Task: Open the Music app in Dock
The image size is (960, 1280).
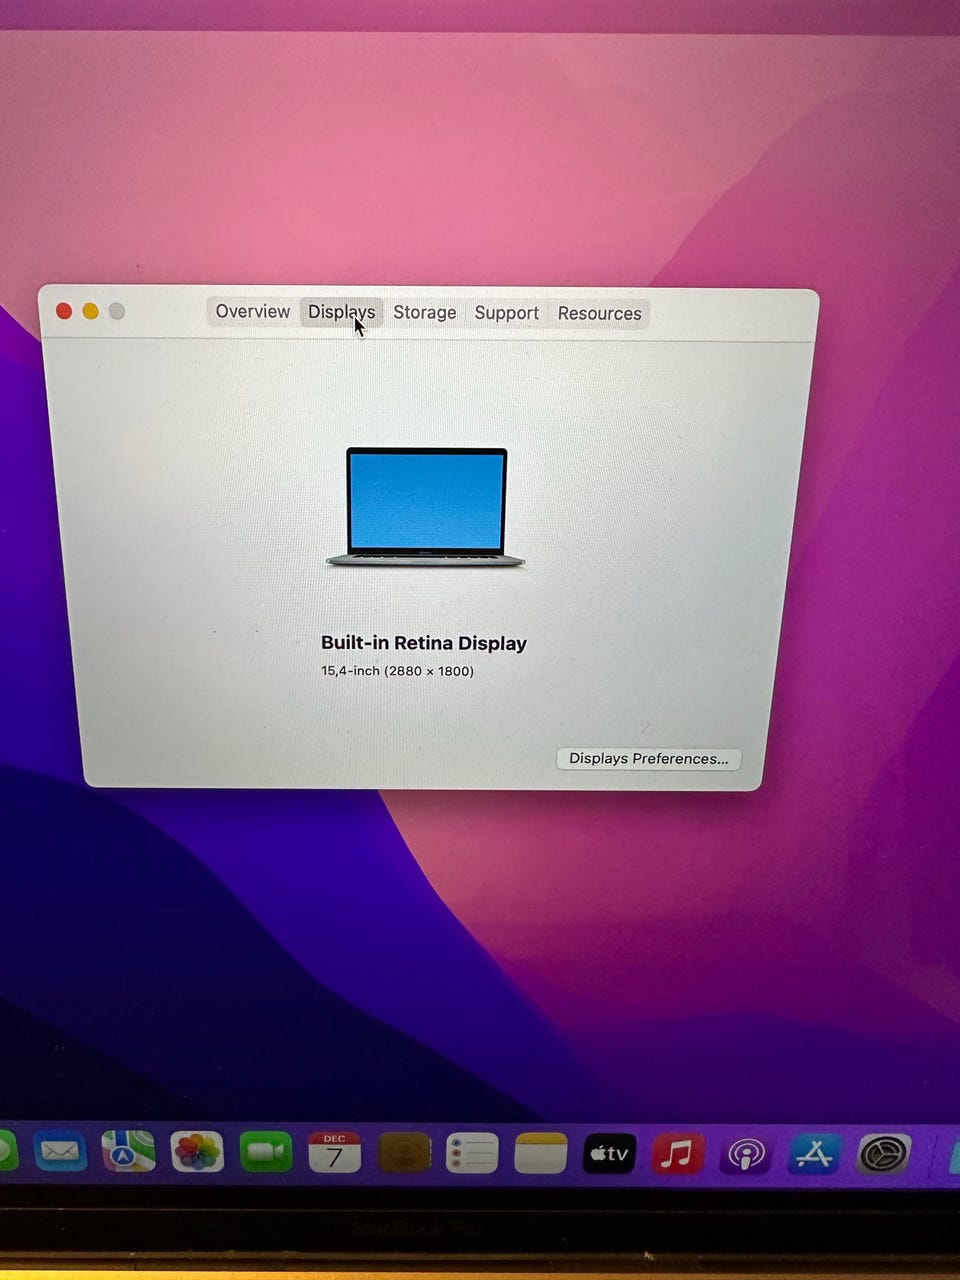Action: point(678,1153)
